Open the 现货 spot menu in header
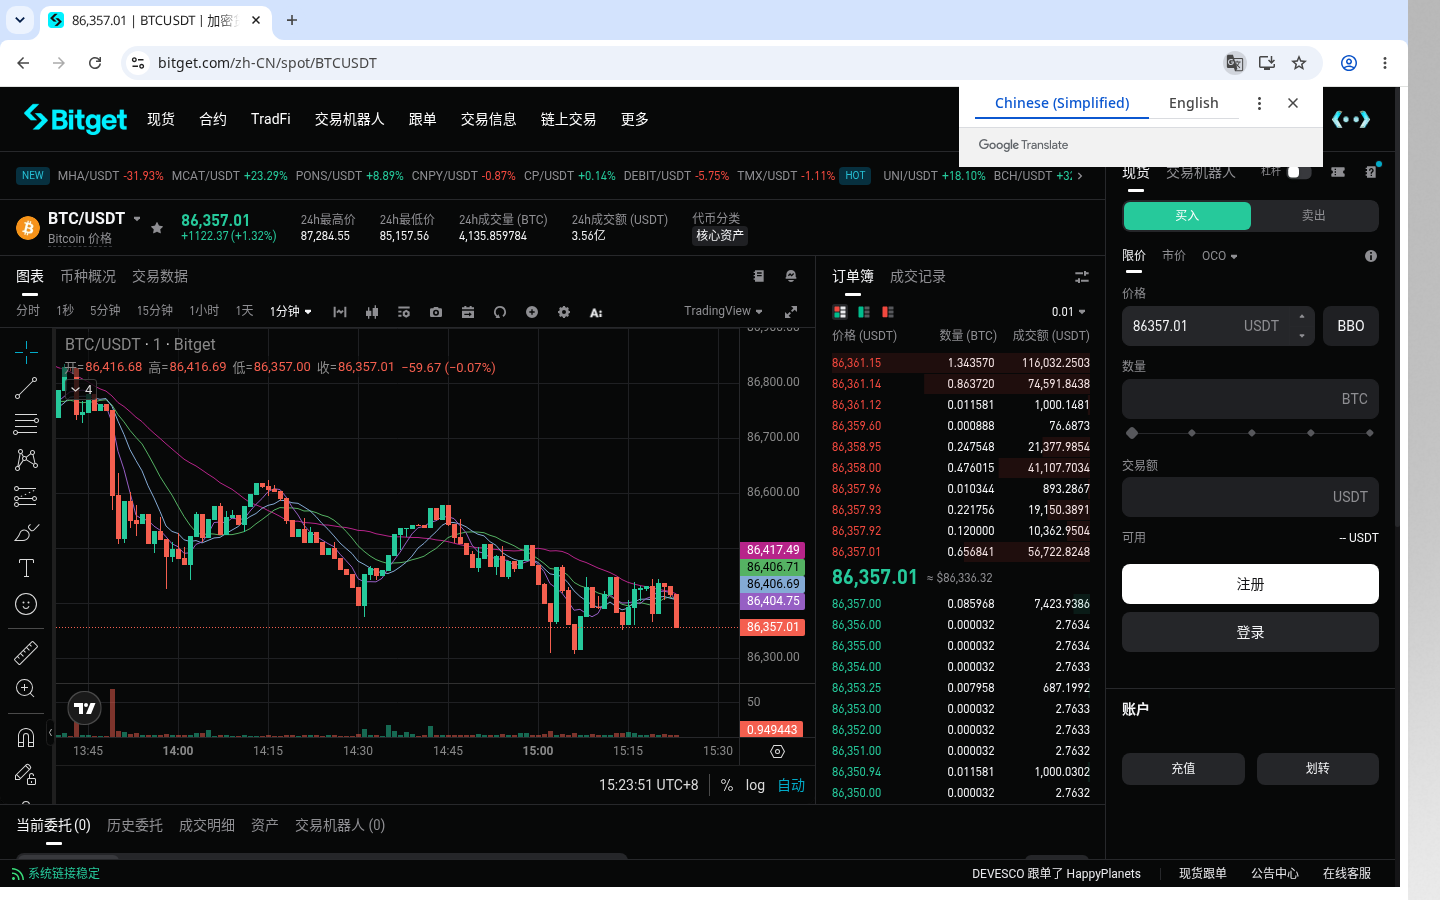The image size is (1440, 900). click(161, 119)
